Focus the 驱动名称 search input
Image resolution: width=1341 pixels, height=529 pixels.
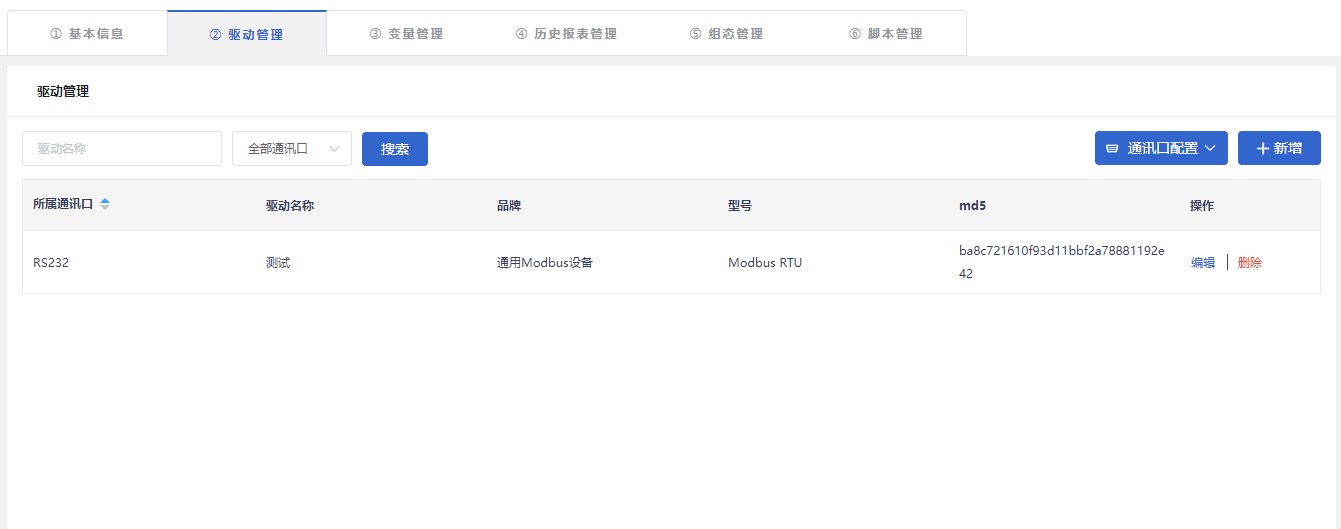[122, 148]
